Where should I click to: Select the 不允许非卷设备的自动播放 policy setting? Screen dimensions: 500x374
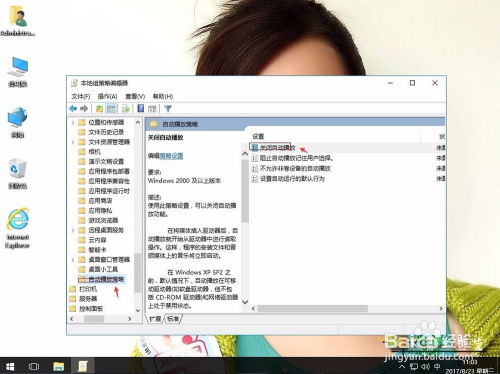(291, 168)
